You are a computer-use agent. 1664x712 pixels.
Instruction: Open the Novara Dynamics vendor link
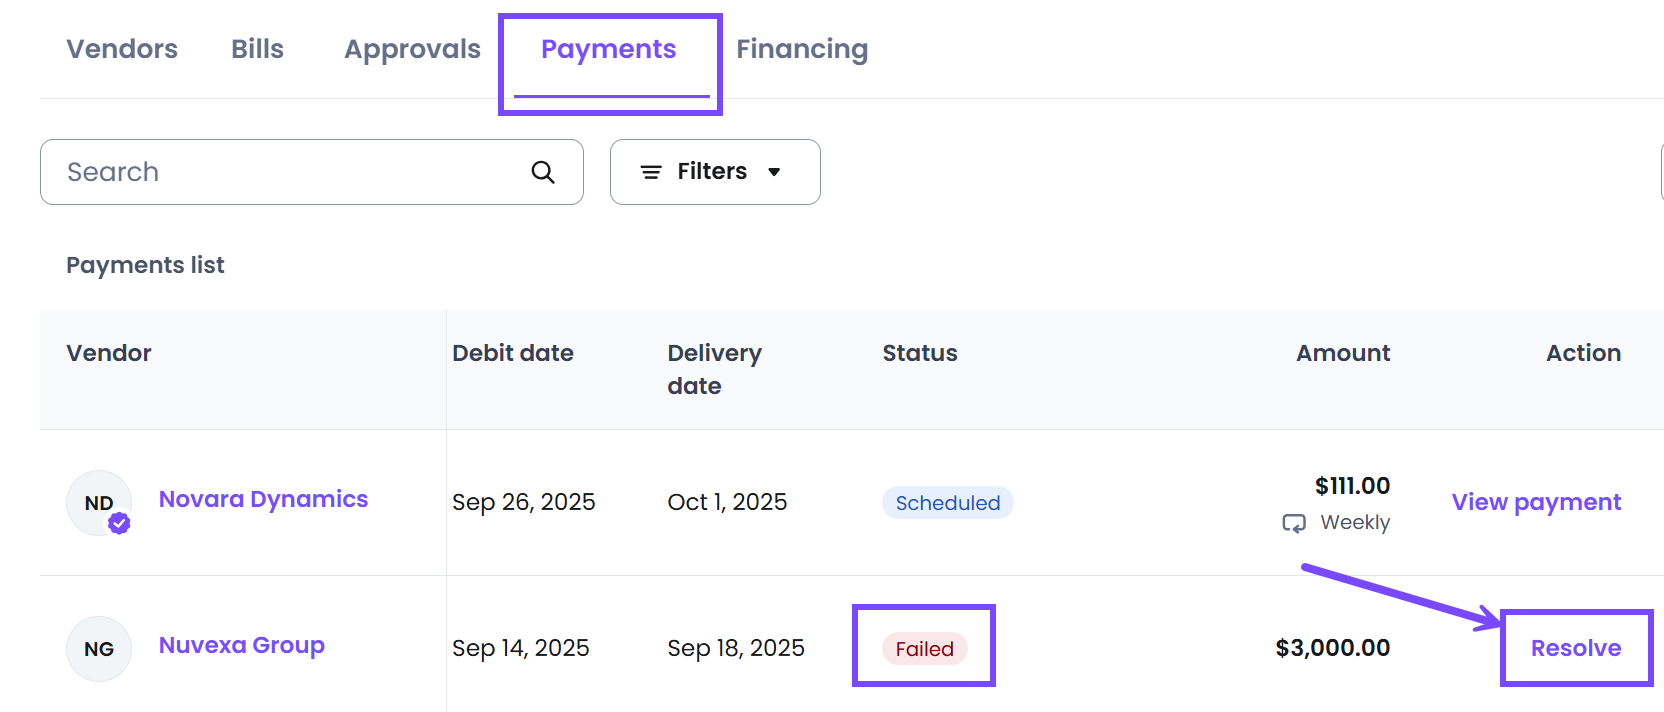[x=263, y=499]
